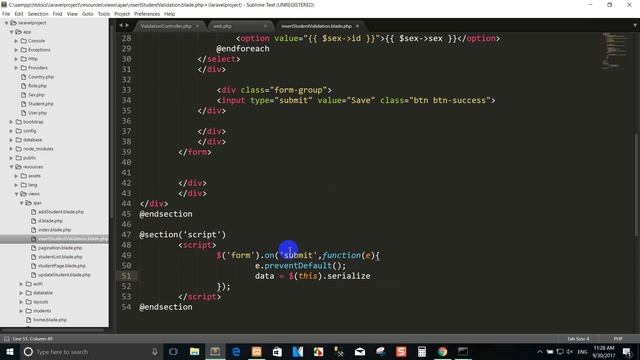Open the Tools menu
The image size is (640, 360).
[x=104, y=13]
